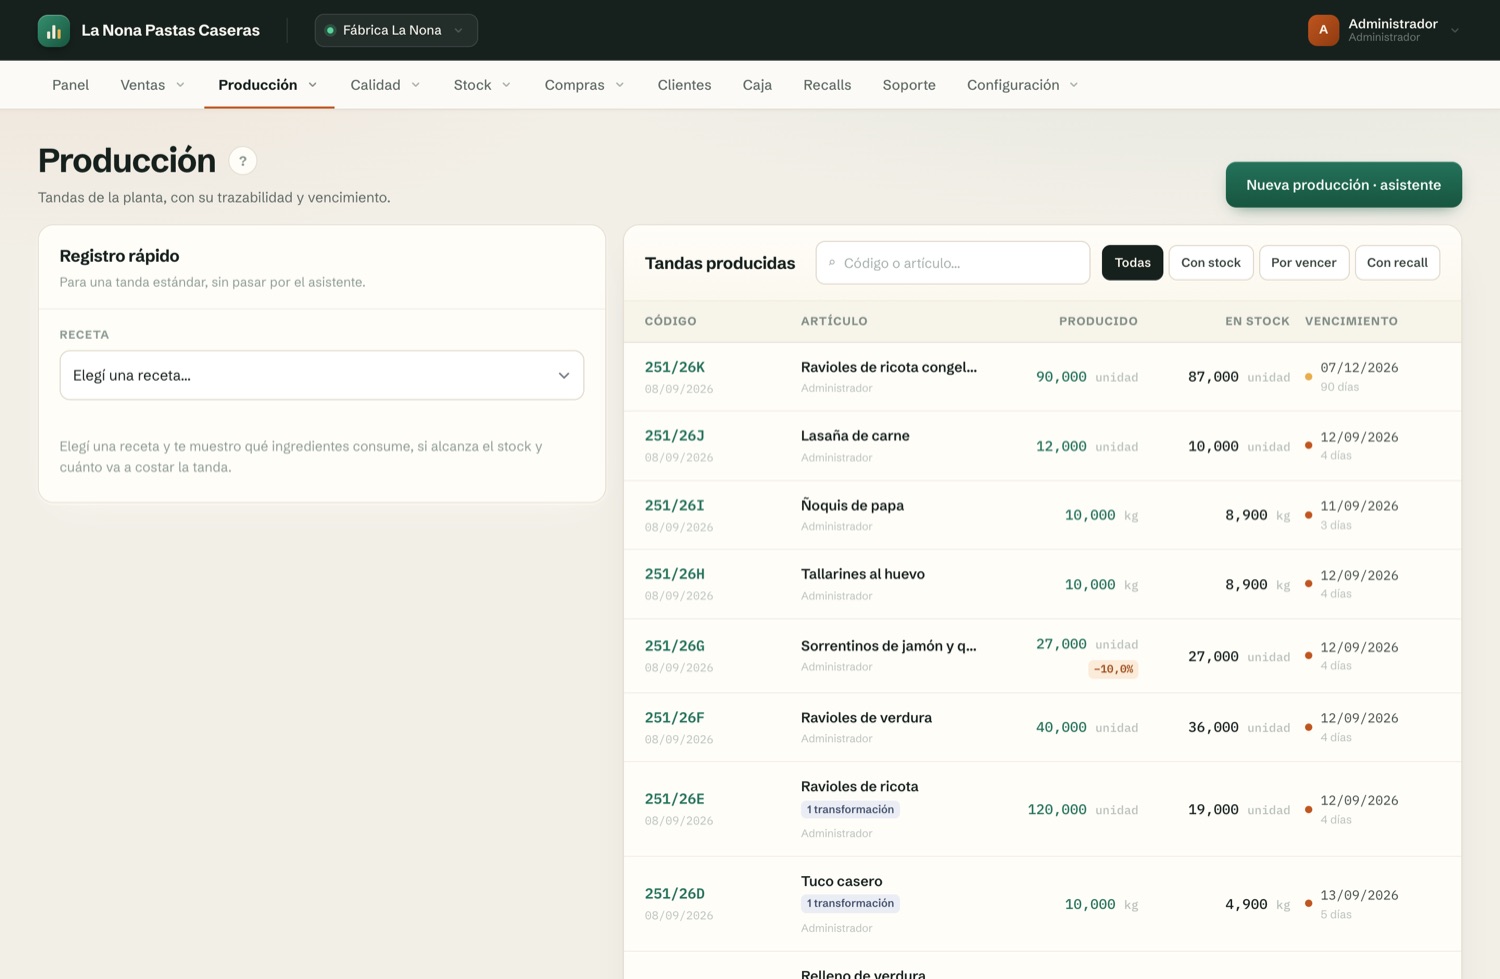The image size is (1500, 979).
Task: Show only batches Con recall
Action: (x=1397, y=262)
